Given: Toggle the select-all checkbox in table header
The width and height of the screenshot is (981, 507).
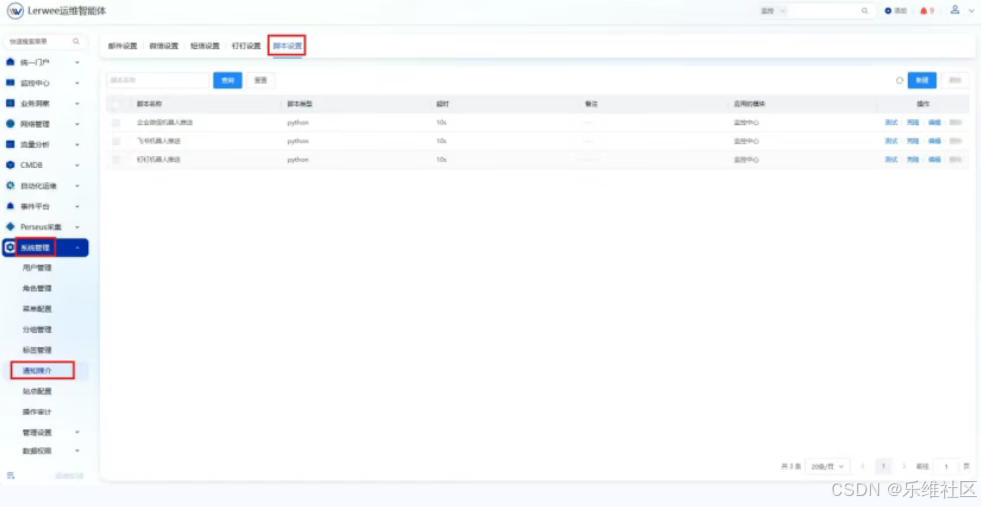Looking at the screenshot, I should pos(116,104).
